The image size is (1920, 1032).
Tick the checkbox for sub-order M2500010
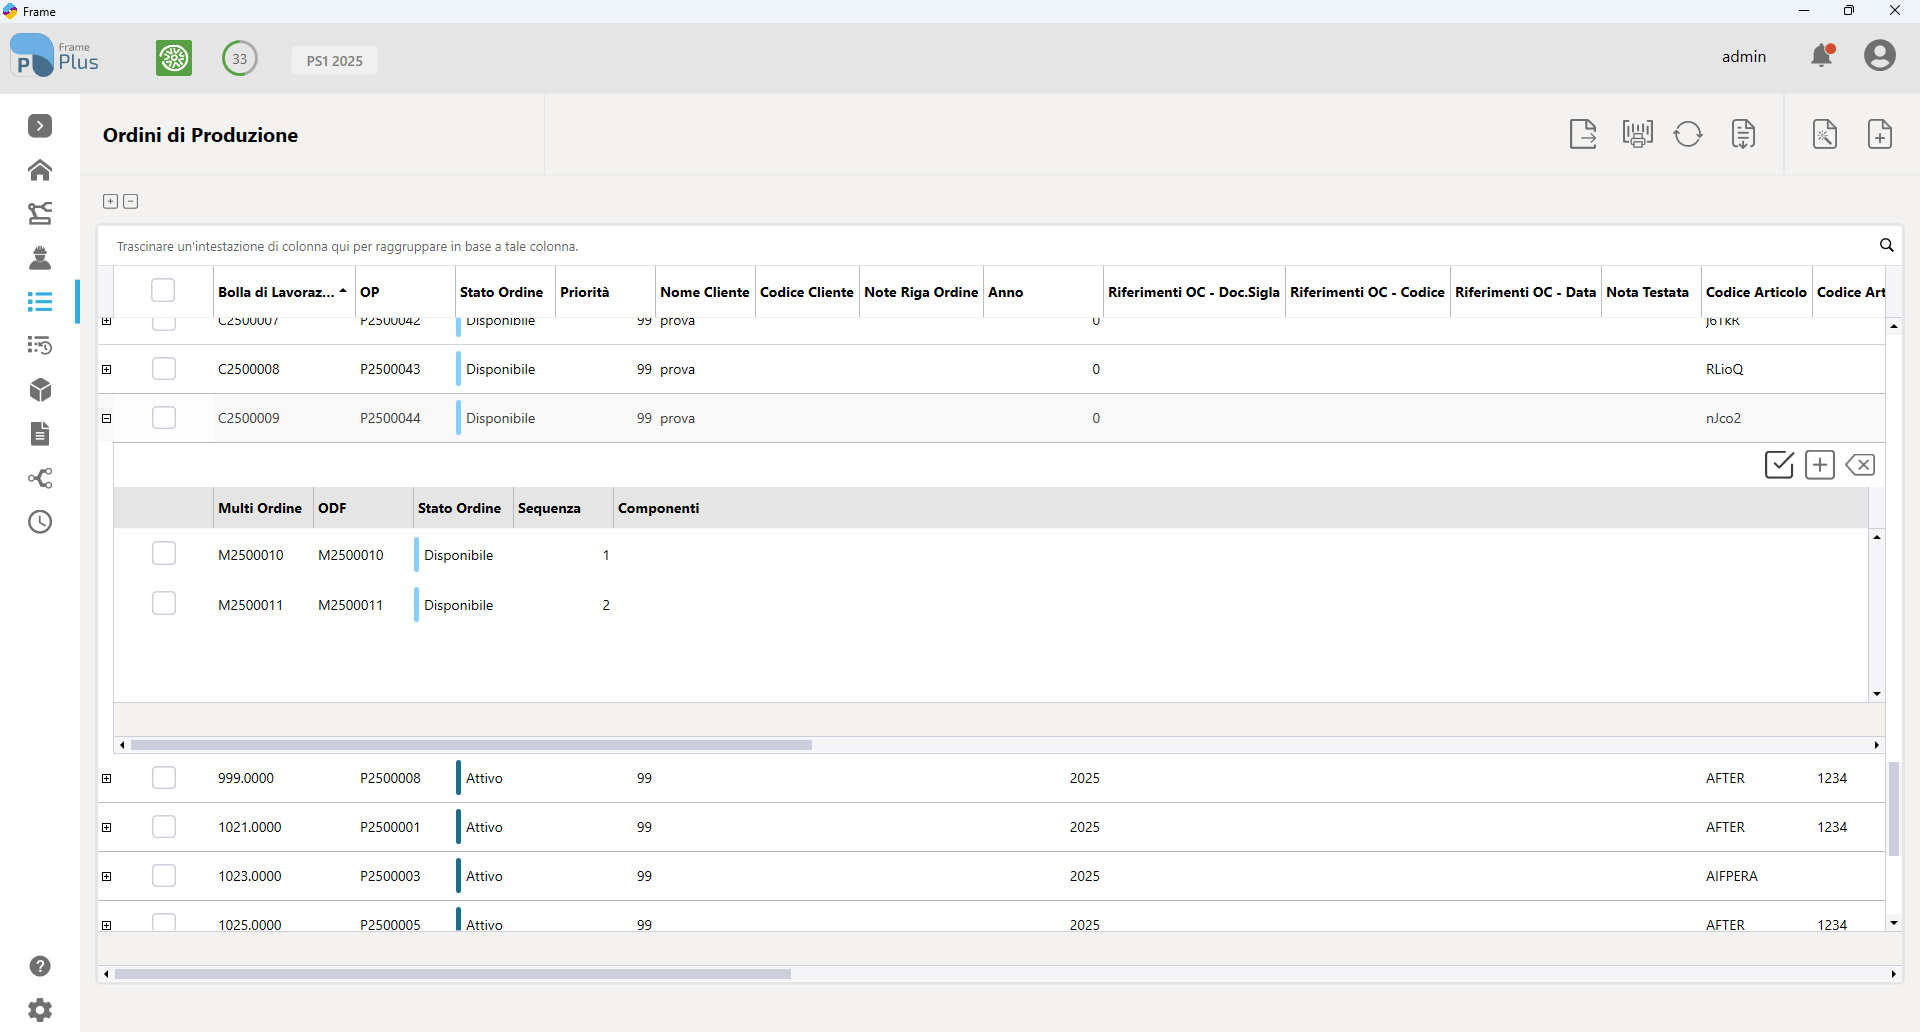[164, 554]
